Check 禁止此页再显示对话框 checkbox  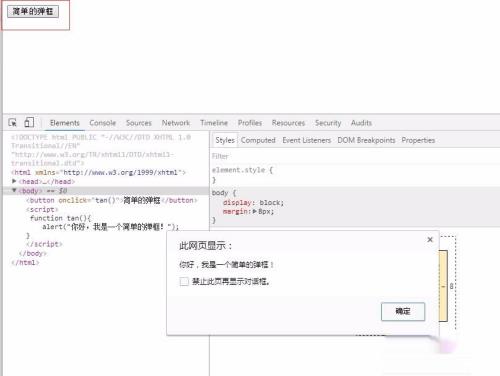[x=184, y=281]
